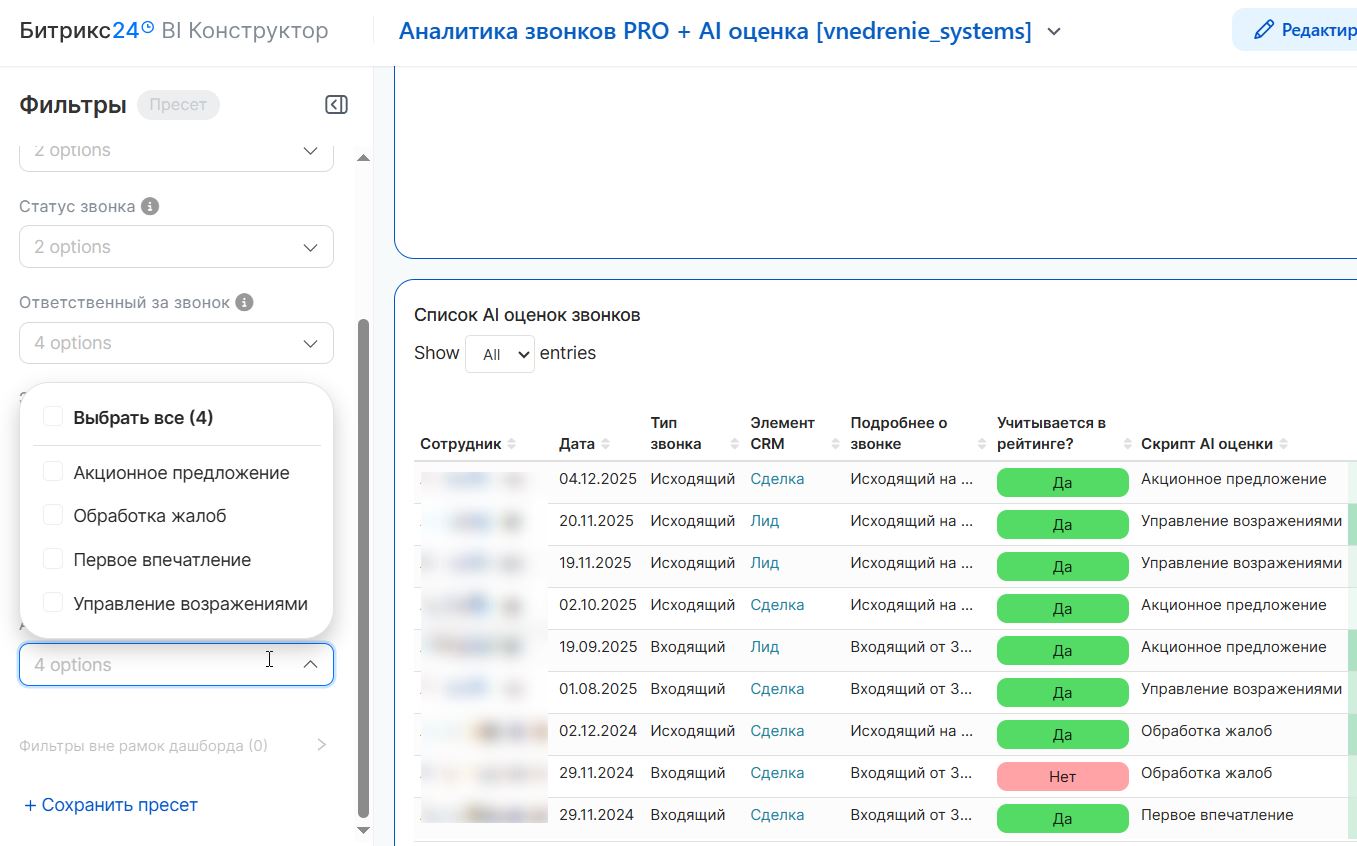
Task: Enable Обработка жалоб checkbox option
Action: [53, 516]
